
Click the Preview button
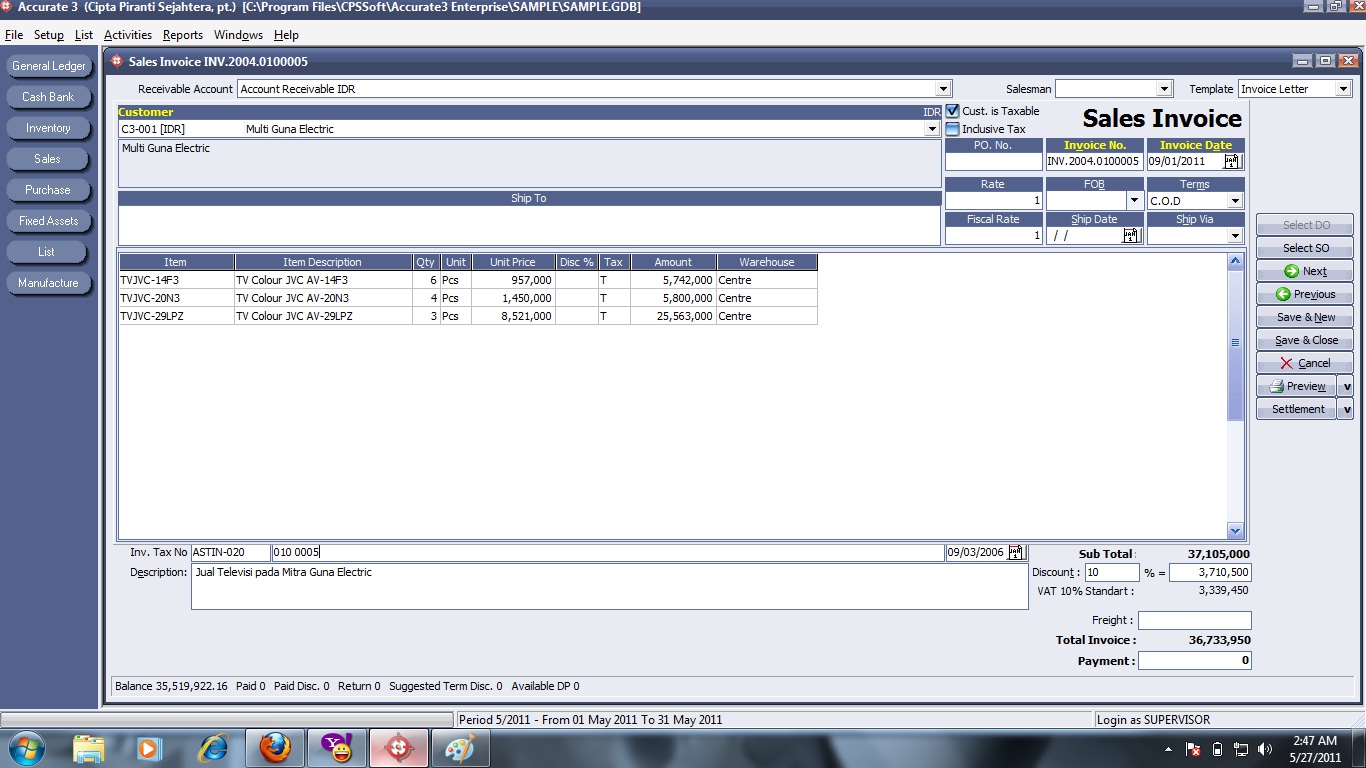coord(1297,386)
